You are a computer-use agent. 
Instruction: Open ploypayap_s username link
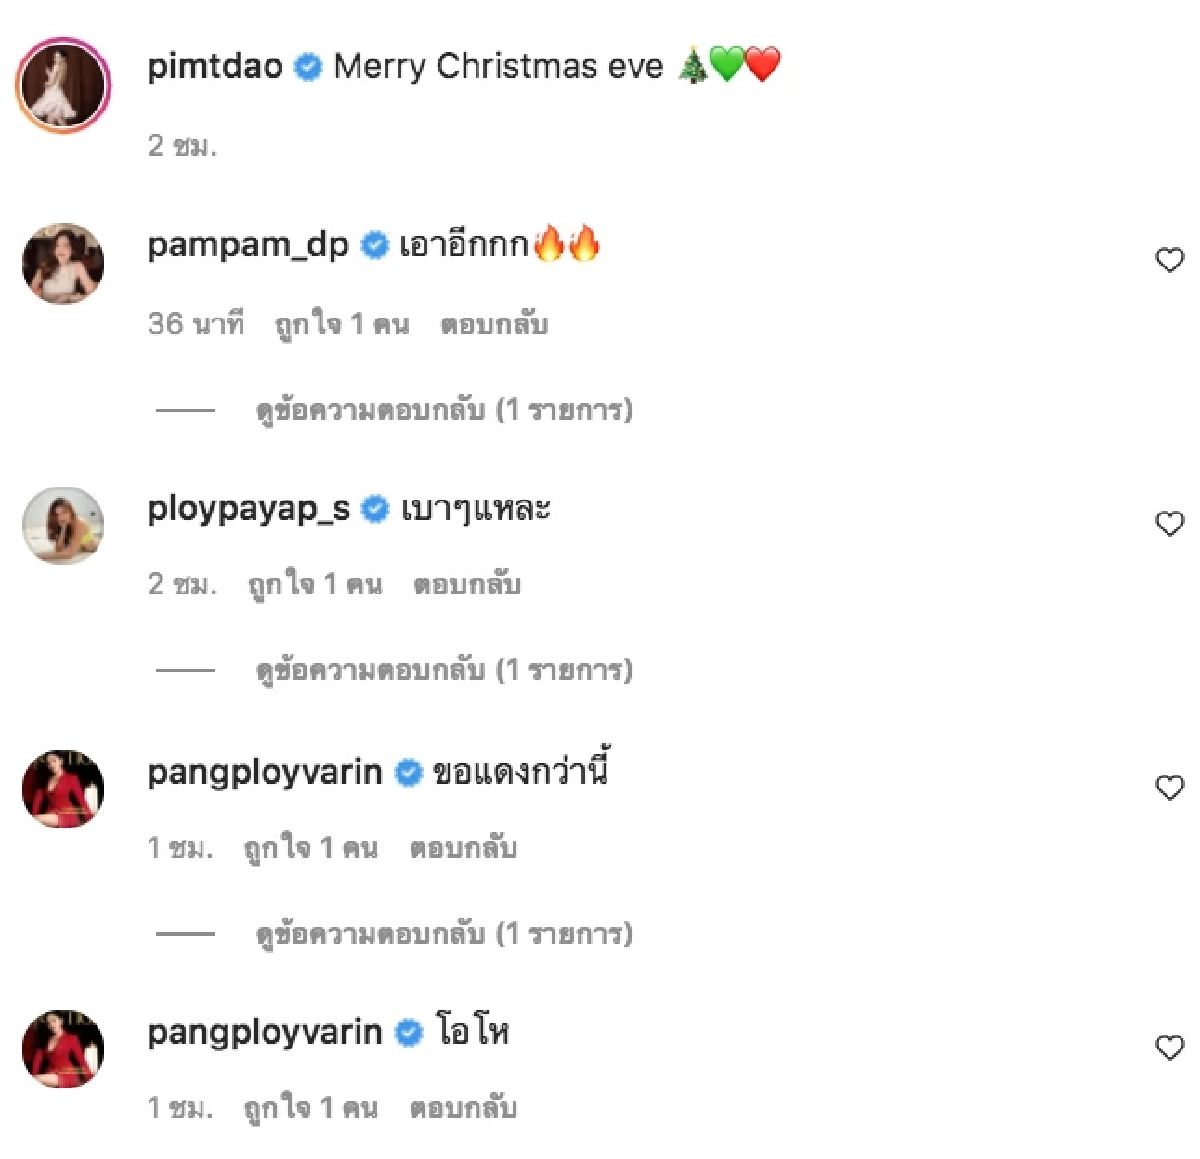248,509
